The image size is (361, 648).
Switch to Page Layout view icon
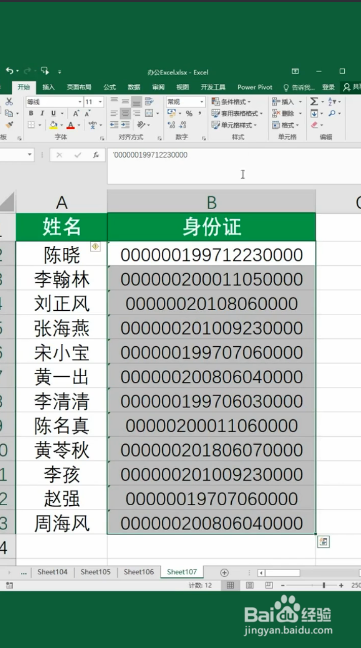pos(249,585)
